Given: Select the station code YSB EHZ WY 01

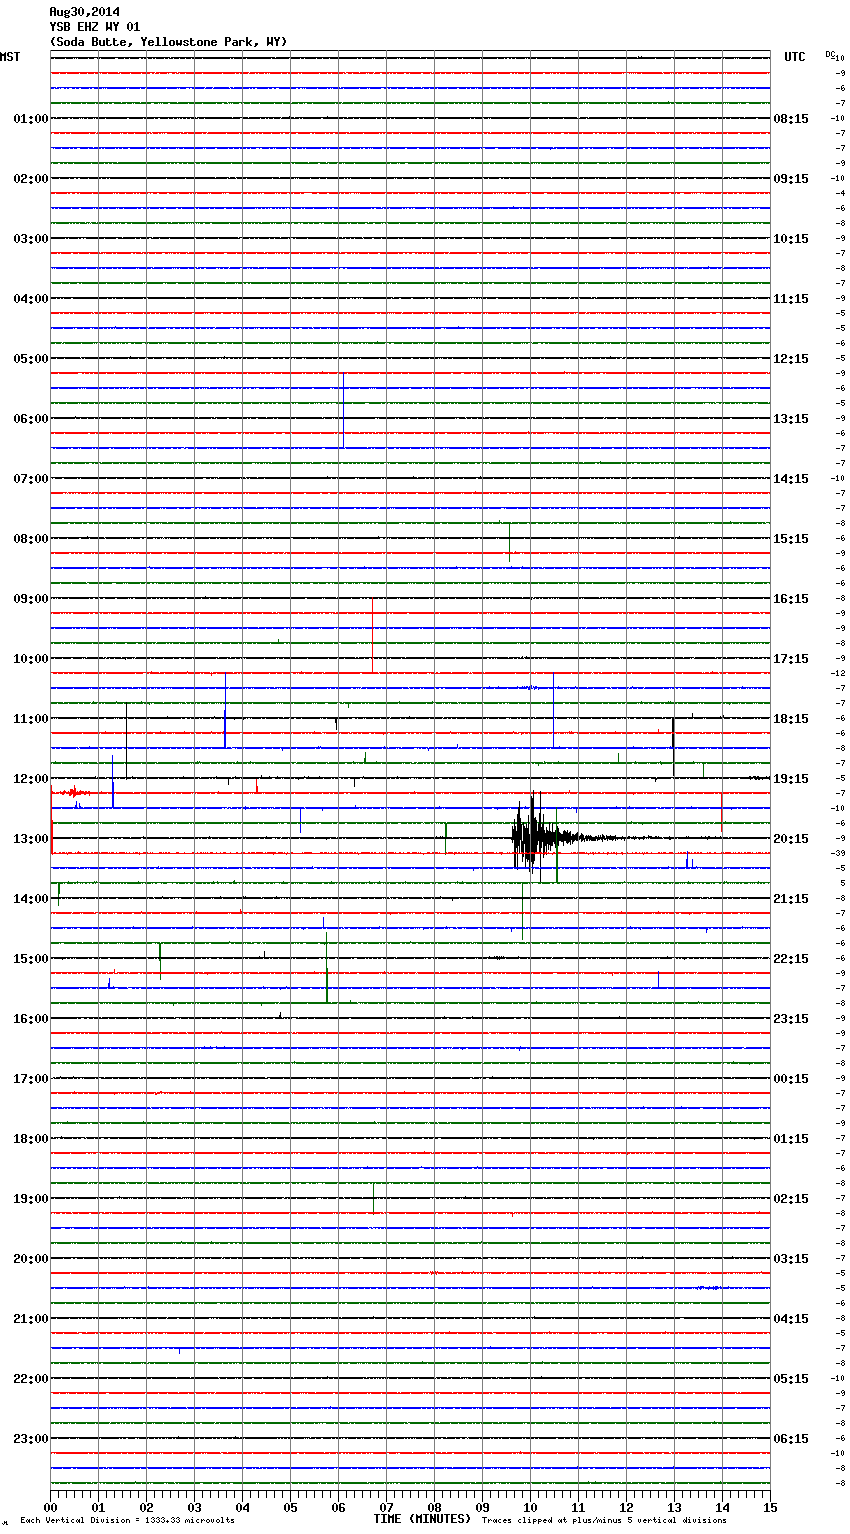Looking at the screenshot, I should point(95,27).
